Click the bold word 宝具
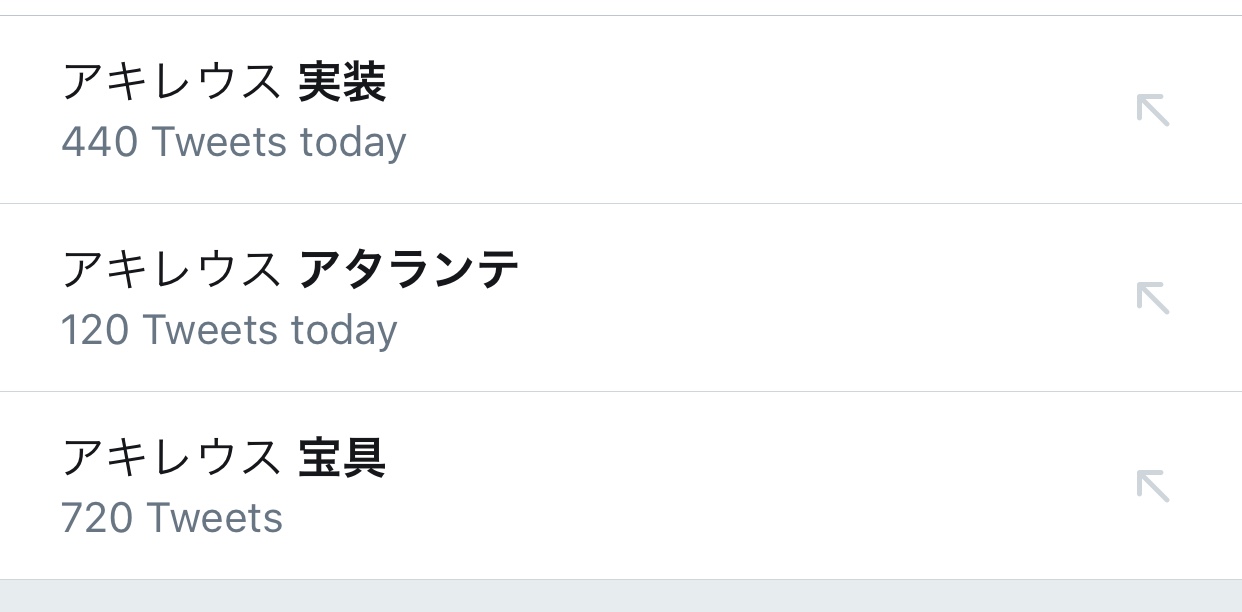Viewport: 1242px width, 612px height. 342,460
